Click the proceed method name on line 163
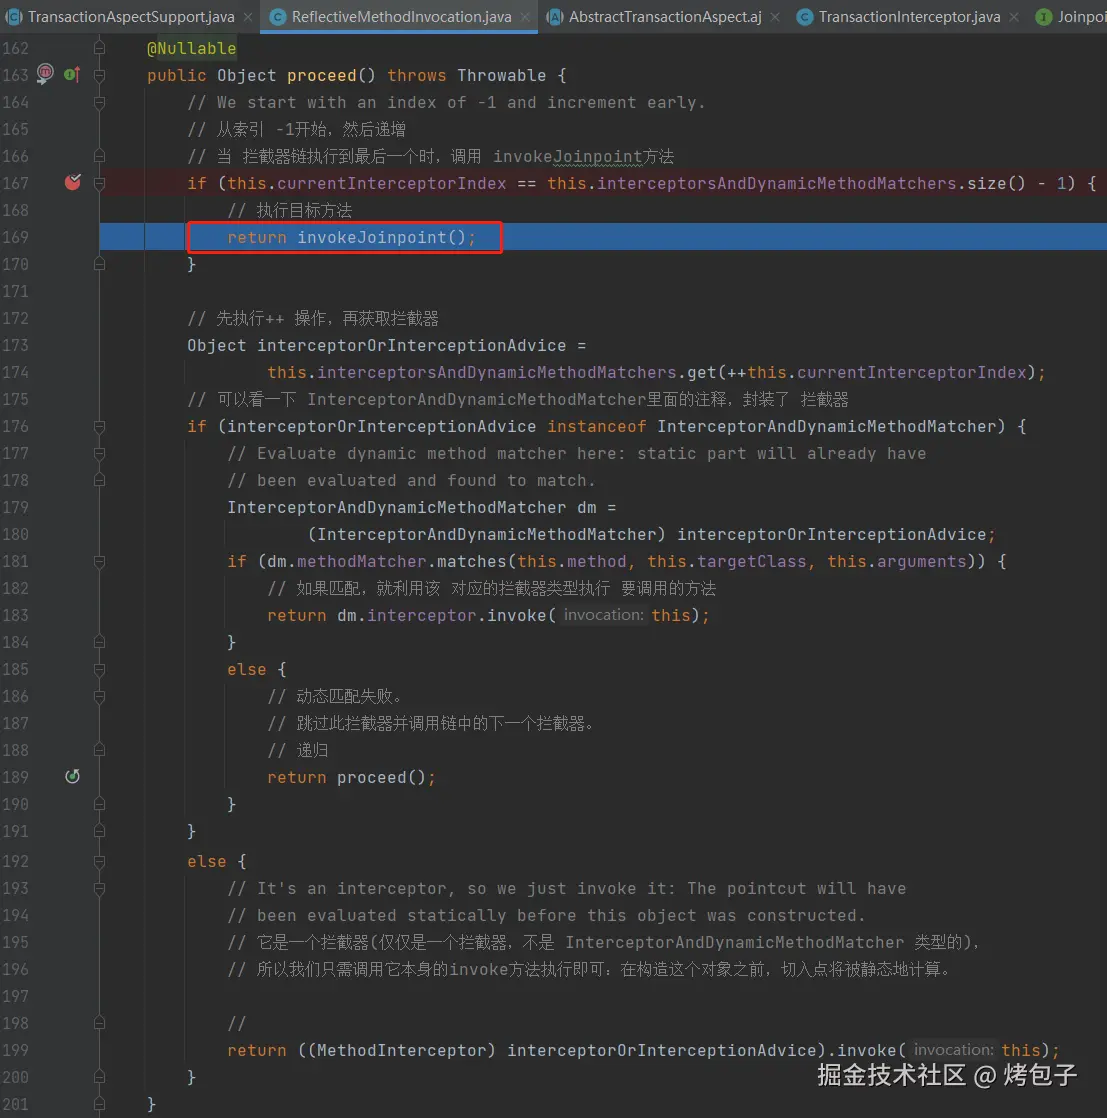 pyautogui.click(x=321, y=76)
